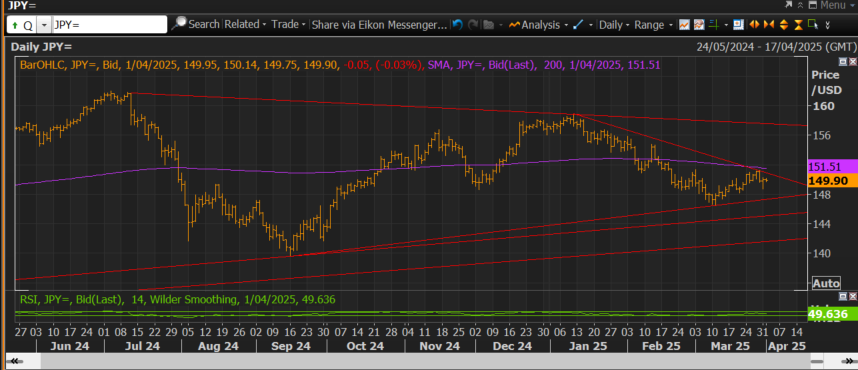The width and height of the screenshot is (858, 370).
Task: Open dropdown arrow beside drawing tool
Action: (591, 25)
